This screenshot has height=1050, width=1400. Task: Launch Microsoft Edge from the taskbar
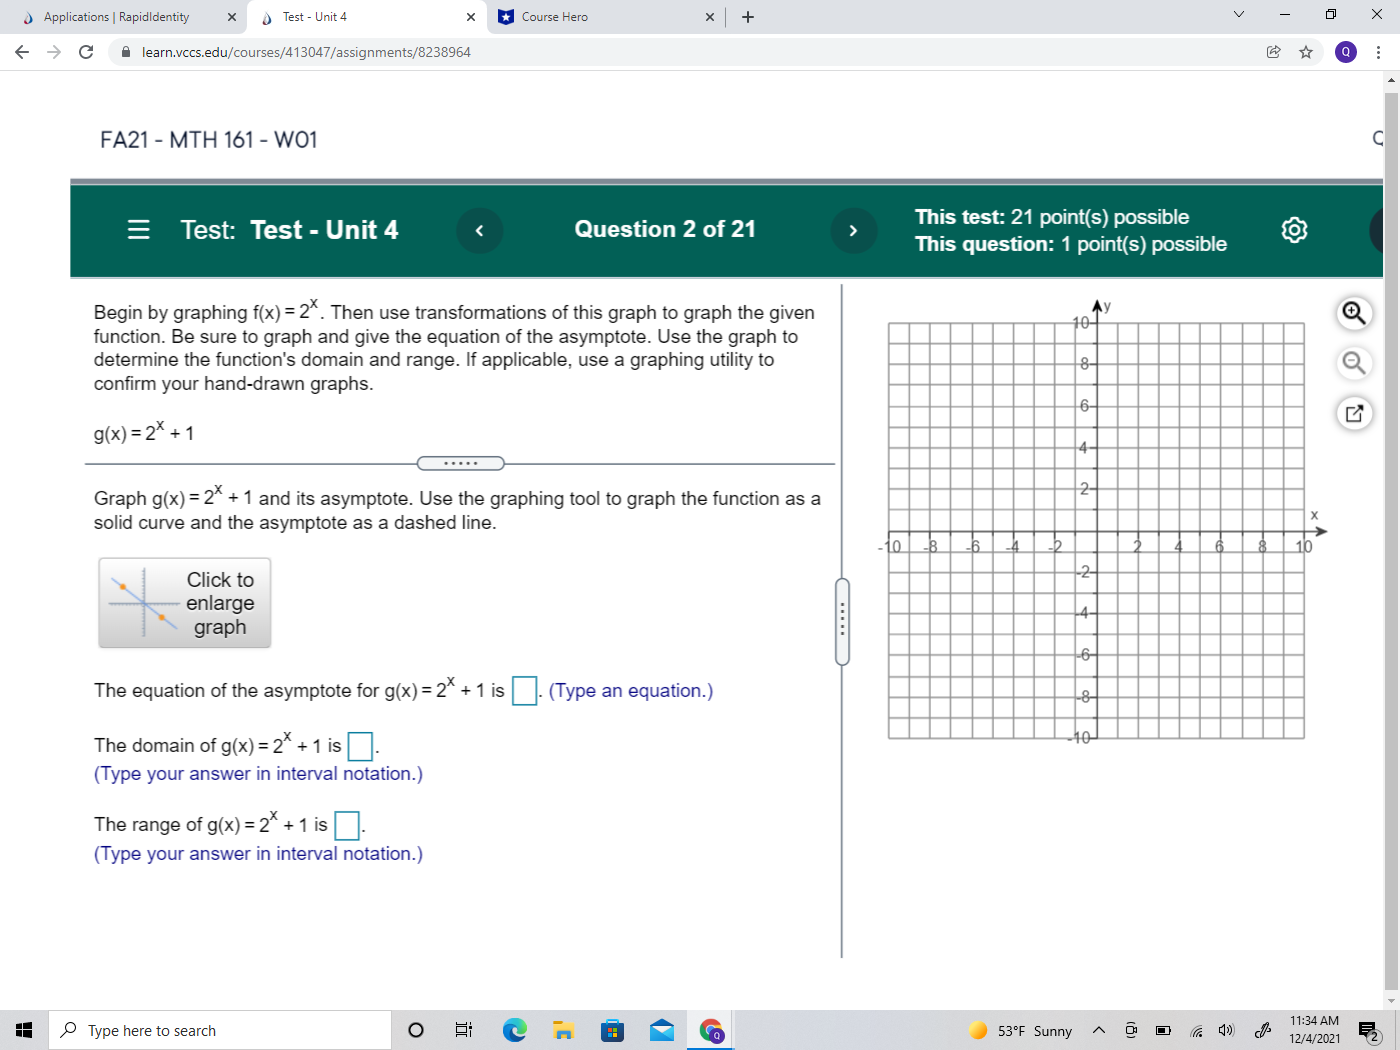[514, 1030]
